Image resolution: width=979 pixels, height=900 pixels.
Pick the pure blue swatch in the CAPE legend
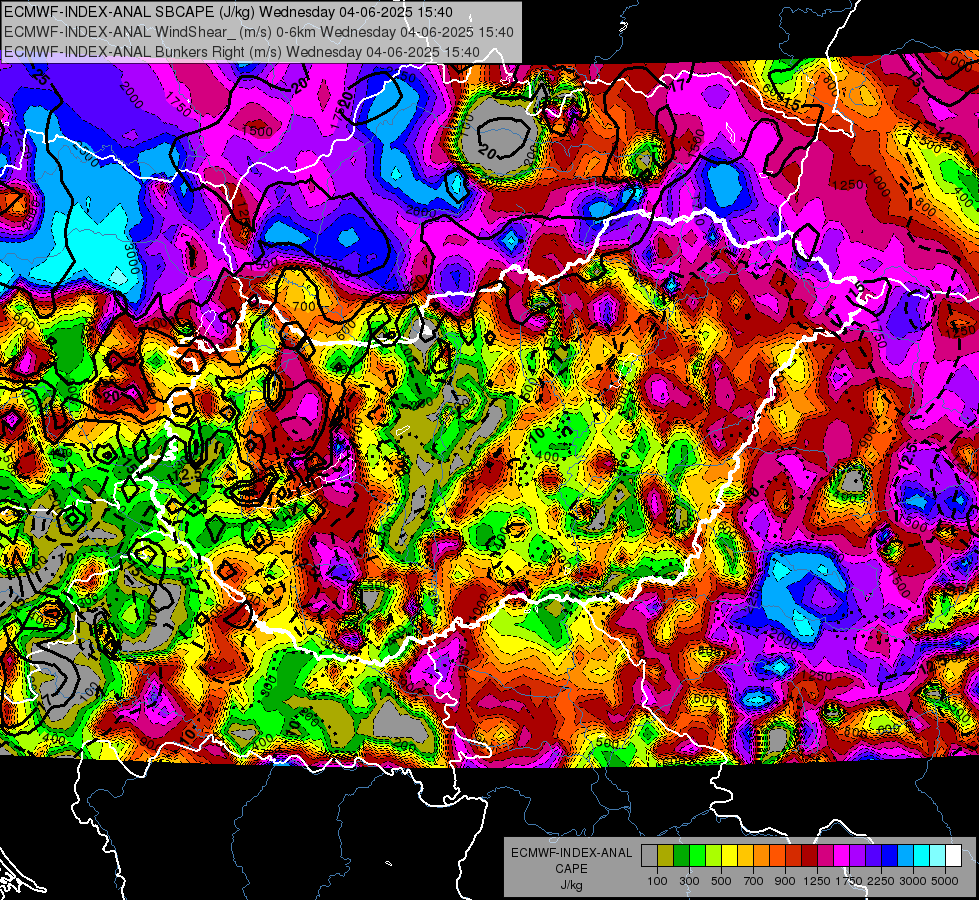click(x=890, y=855)
